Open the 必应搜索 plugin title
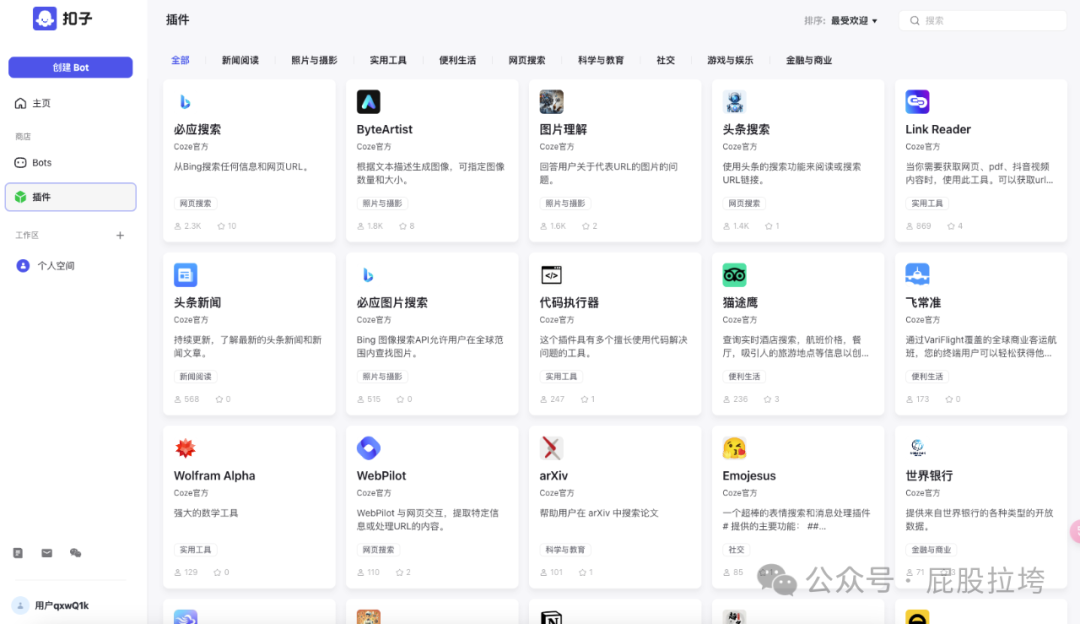1080x624 pixels. click(197, 129)
